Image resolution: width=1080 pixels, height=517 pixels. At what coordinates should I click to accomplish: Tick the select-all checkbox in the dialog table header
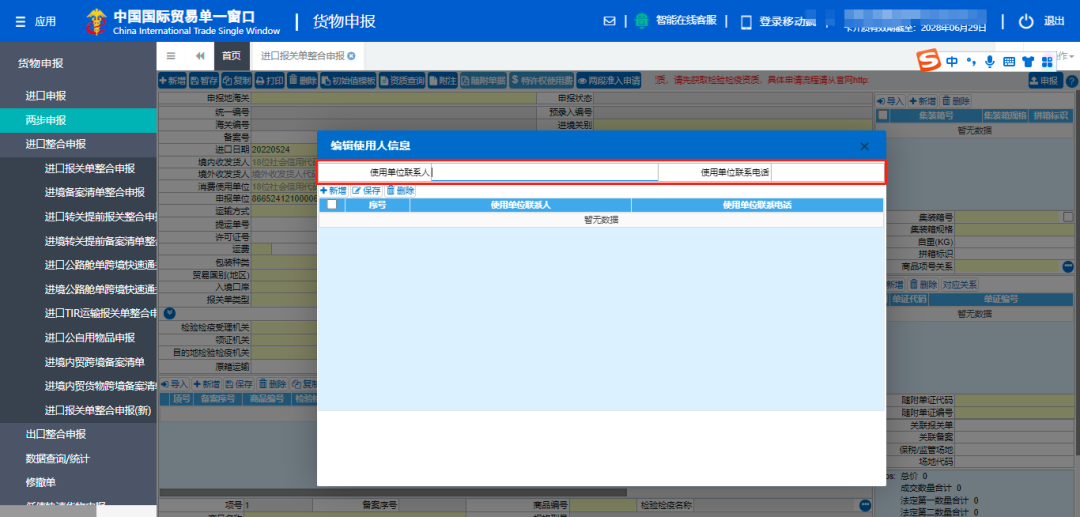click(x=331, y=205)
